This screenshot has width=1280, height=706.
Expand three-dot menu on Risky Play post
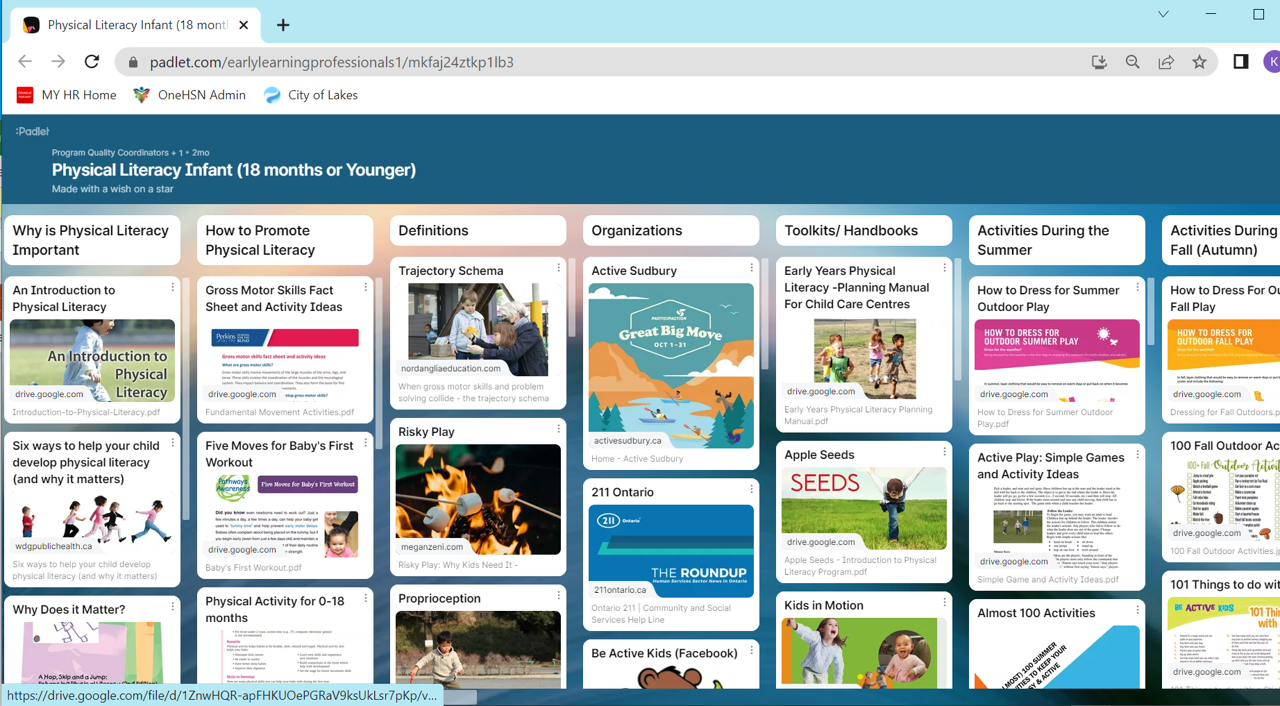pos(558,429)
